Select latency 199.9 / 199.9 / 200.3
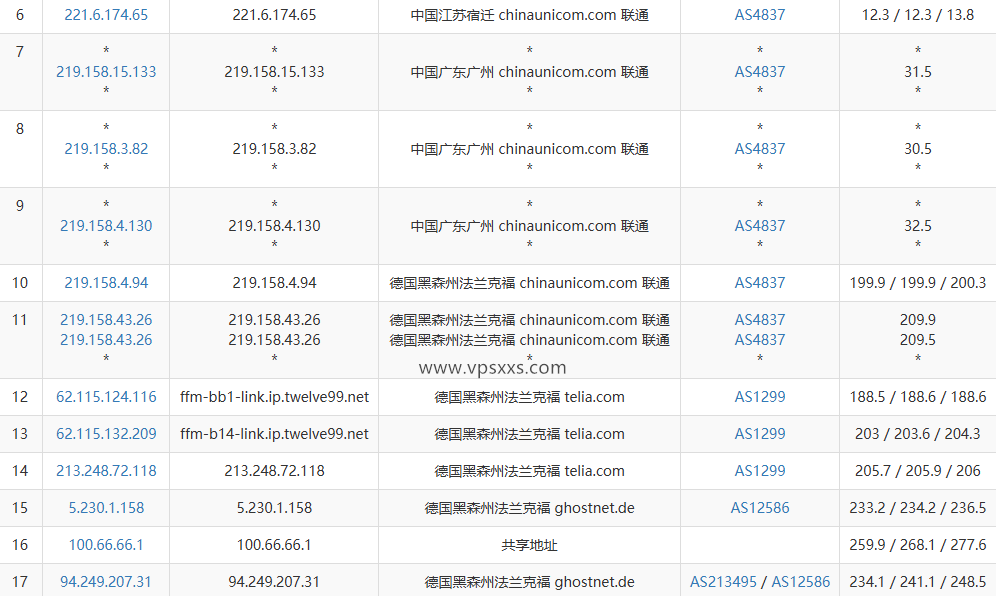Screen dimensions: 996x596 pos(918,283)
